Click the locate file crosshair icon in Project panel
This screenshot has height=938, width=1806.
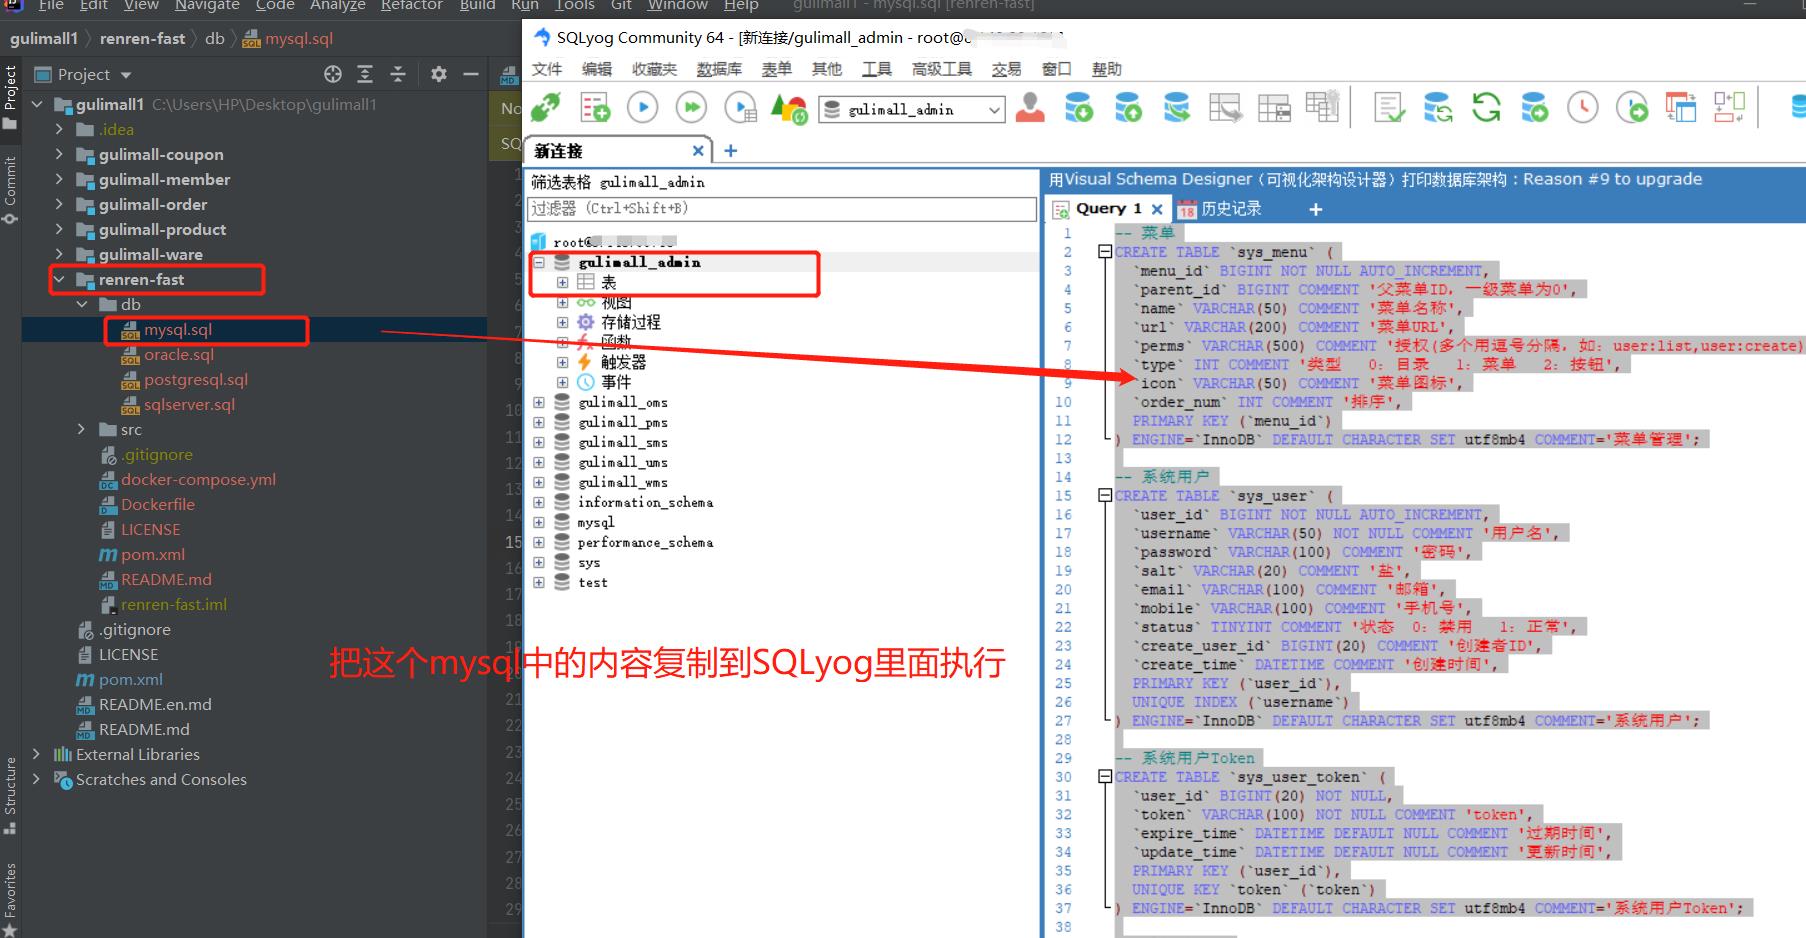point(333,74)
